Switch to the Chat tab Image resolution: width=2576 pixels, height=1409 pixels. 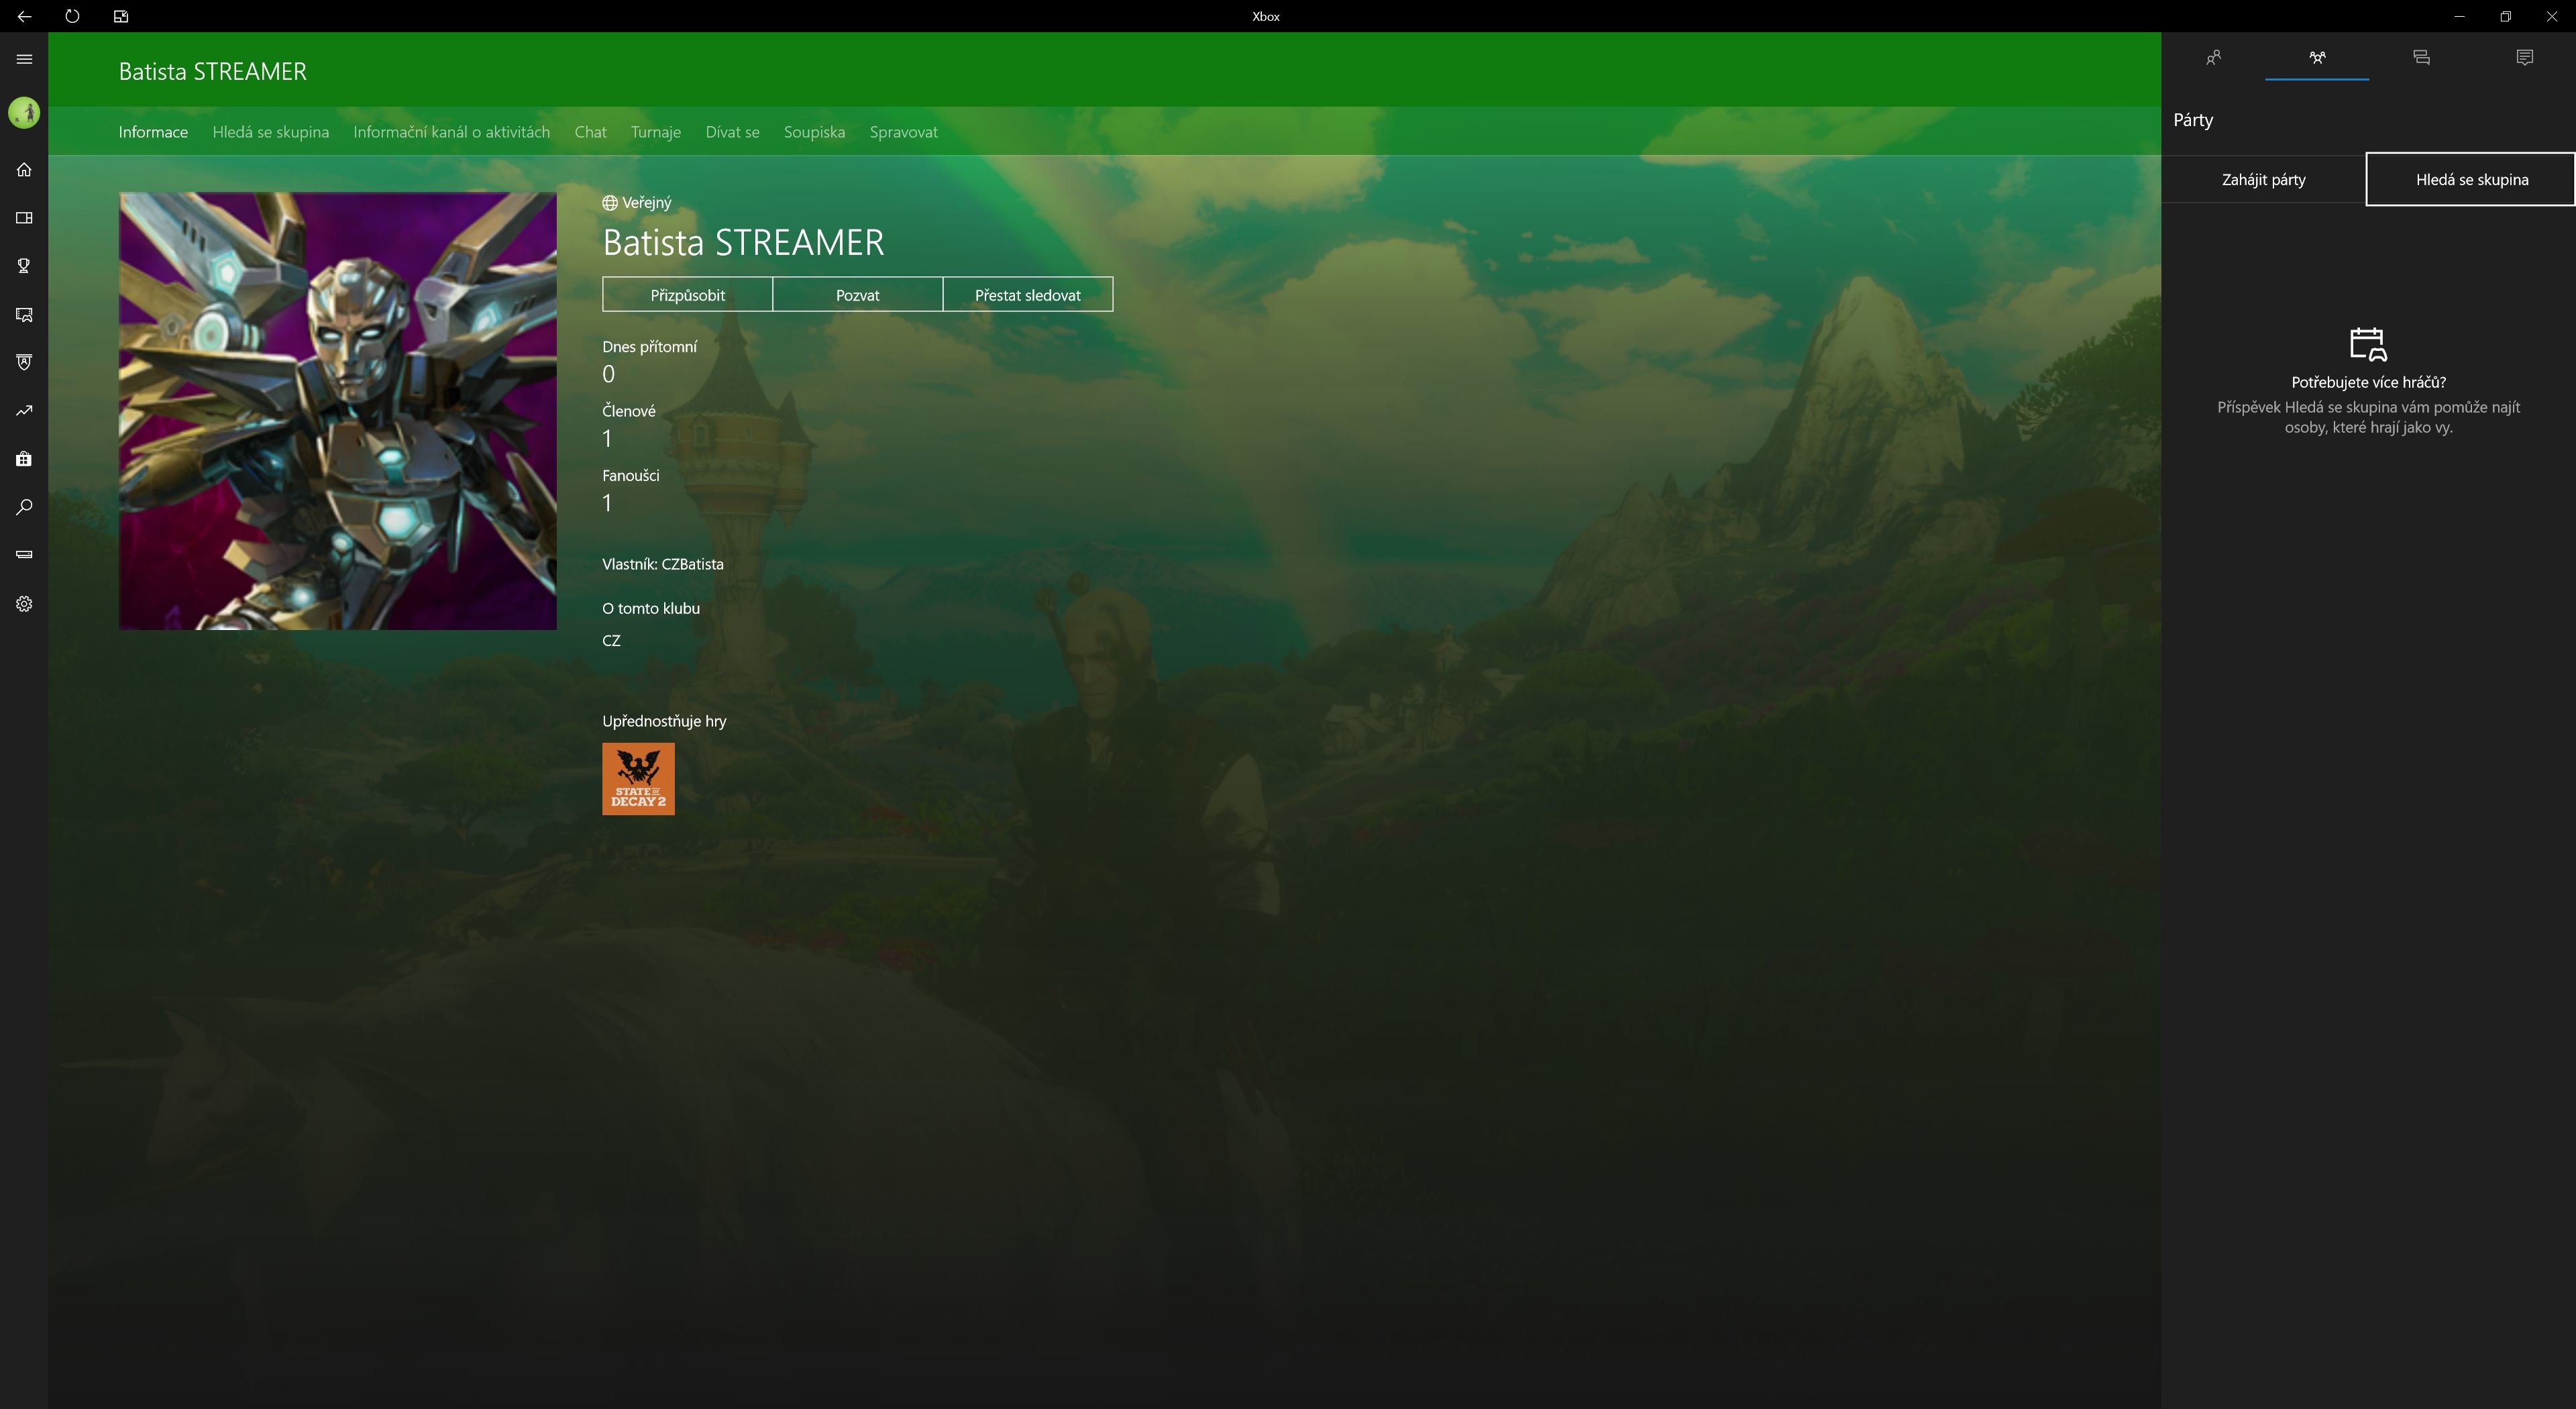[x=590, y=132]
